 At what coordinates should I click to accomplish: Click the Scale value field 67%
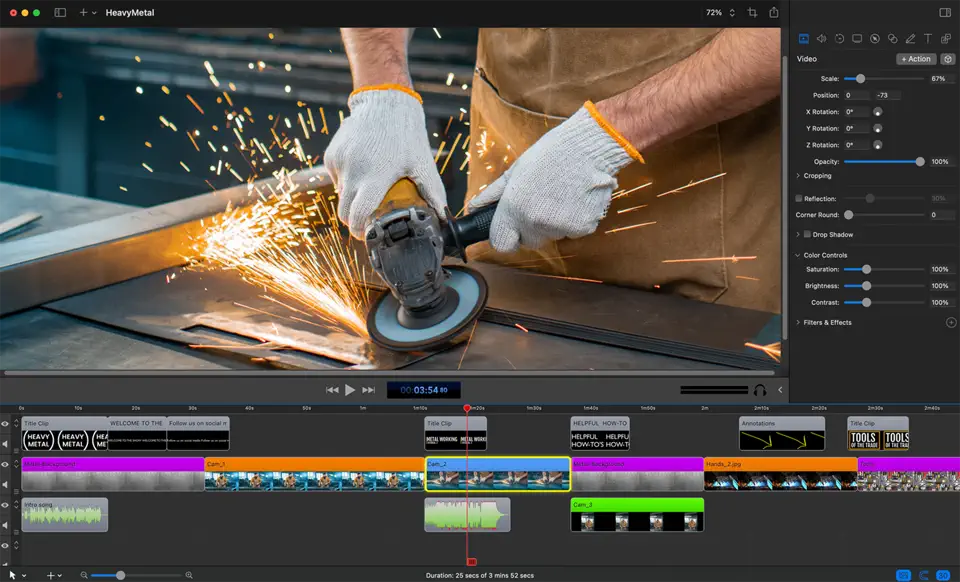(x=941, y=79)
